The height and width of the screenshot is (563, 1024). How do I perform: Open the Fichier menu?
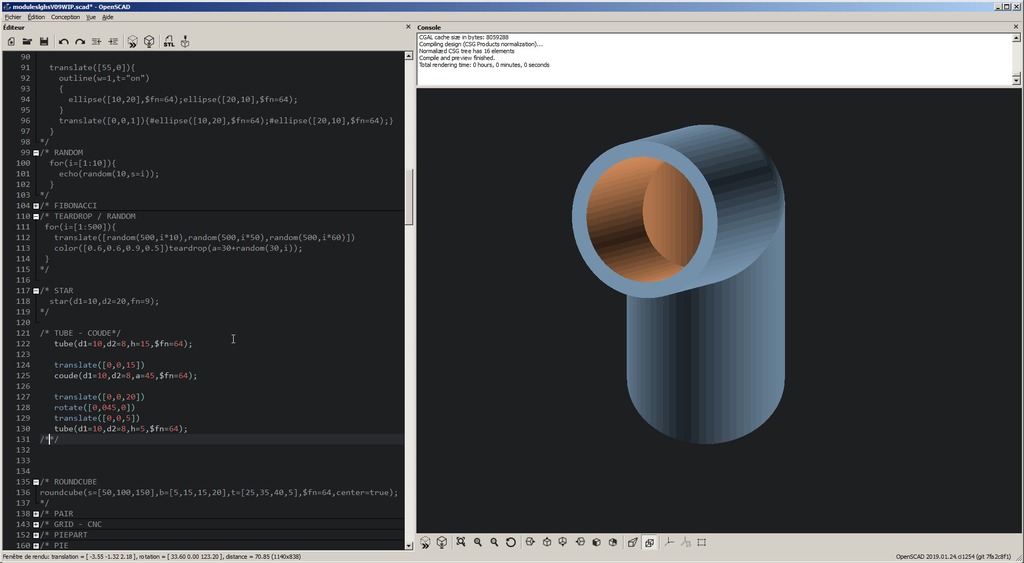coord(13,17)
